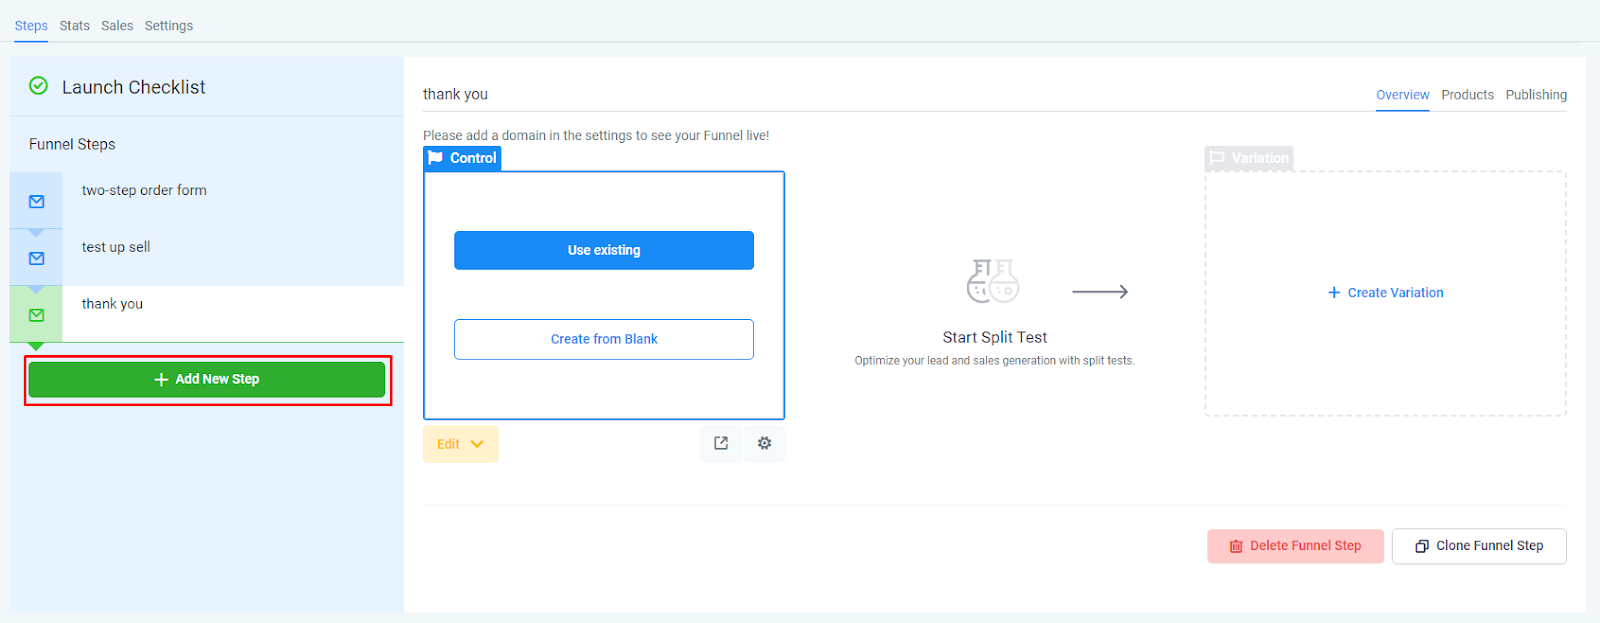This screenshot has width=1600, height=623.
Task: Open the Steps tab
Action: tap(31, 26)
